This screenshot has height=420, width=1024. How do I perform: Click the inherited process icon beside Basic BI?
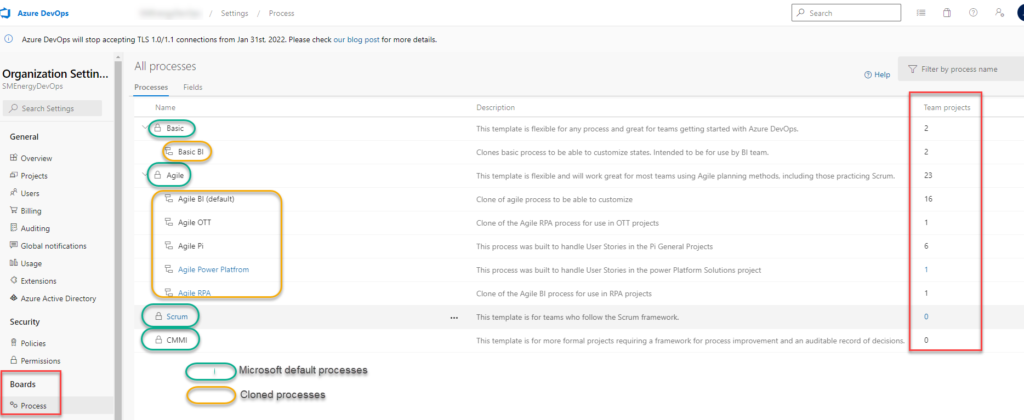pyautogui.click(x=169, y=152)
